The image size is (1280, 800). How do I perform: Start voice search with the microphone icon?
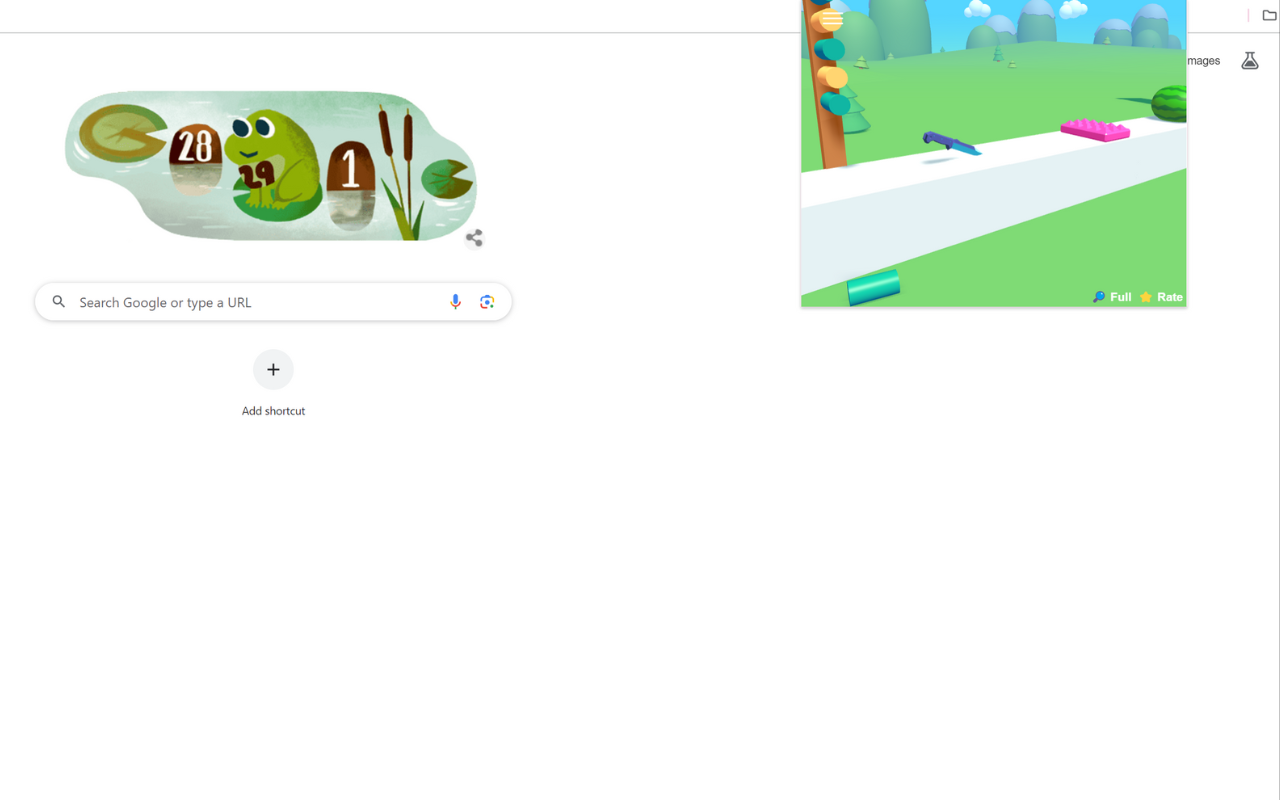[x=455, y=302]
